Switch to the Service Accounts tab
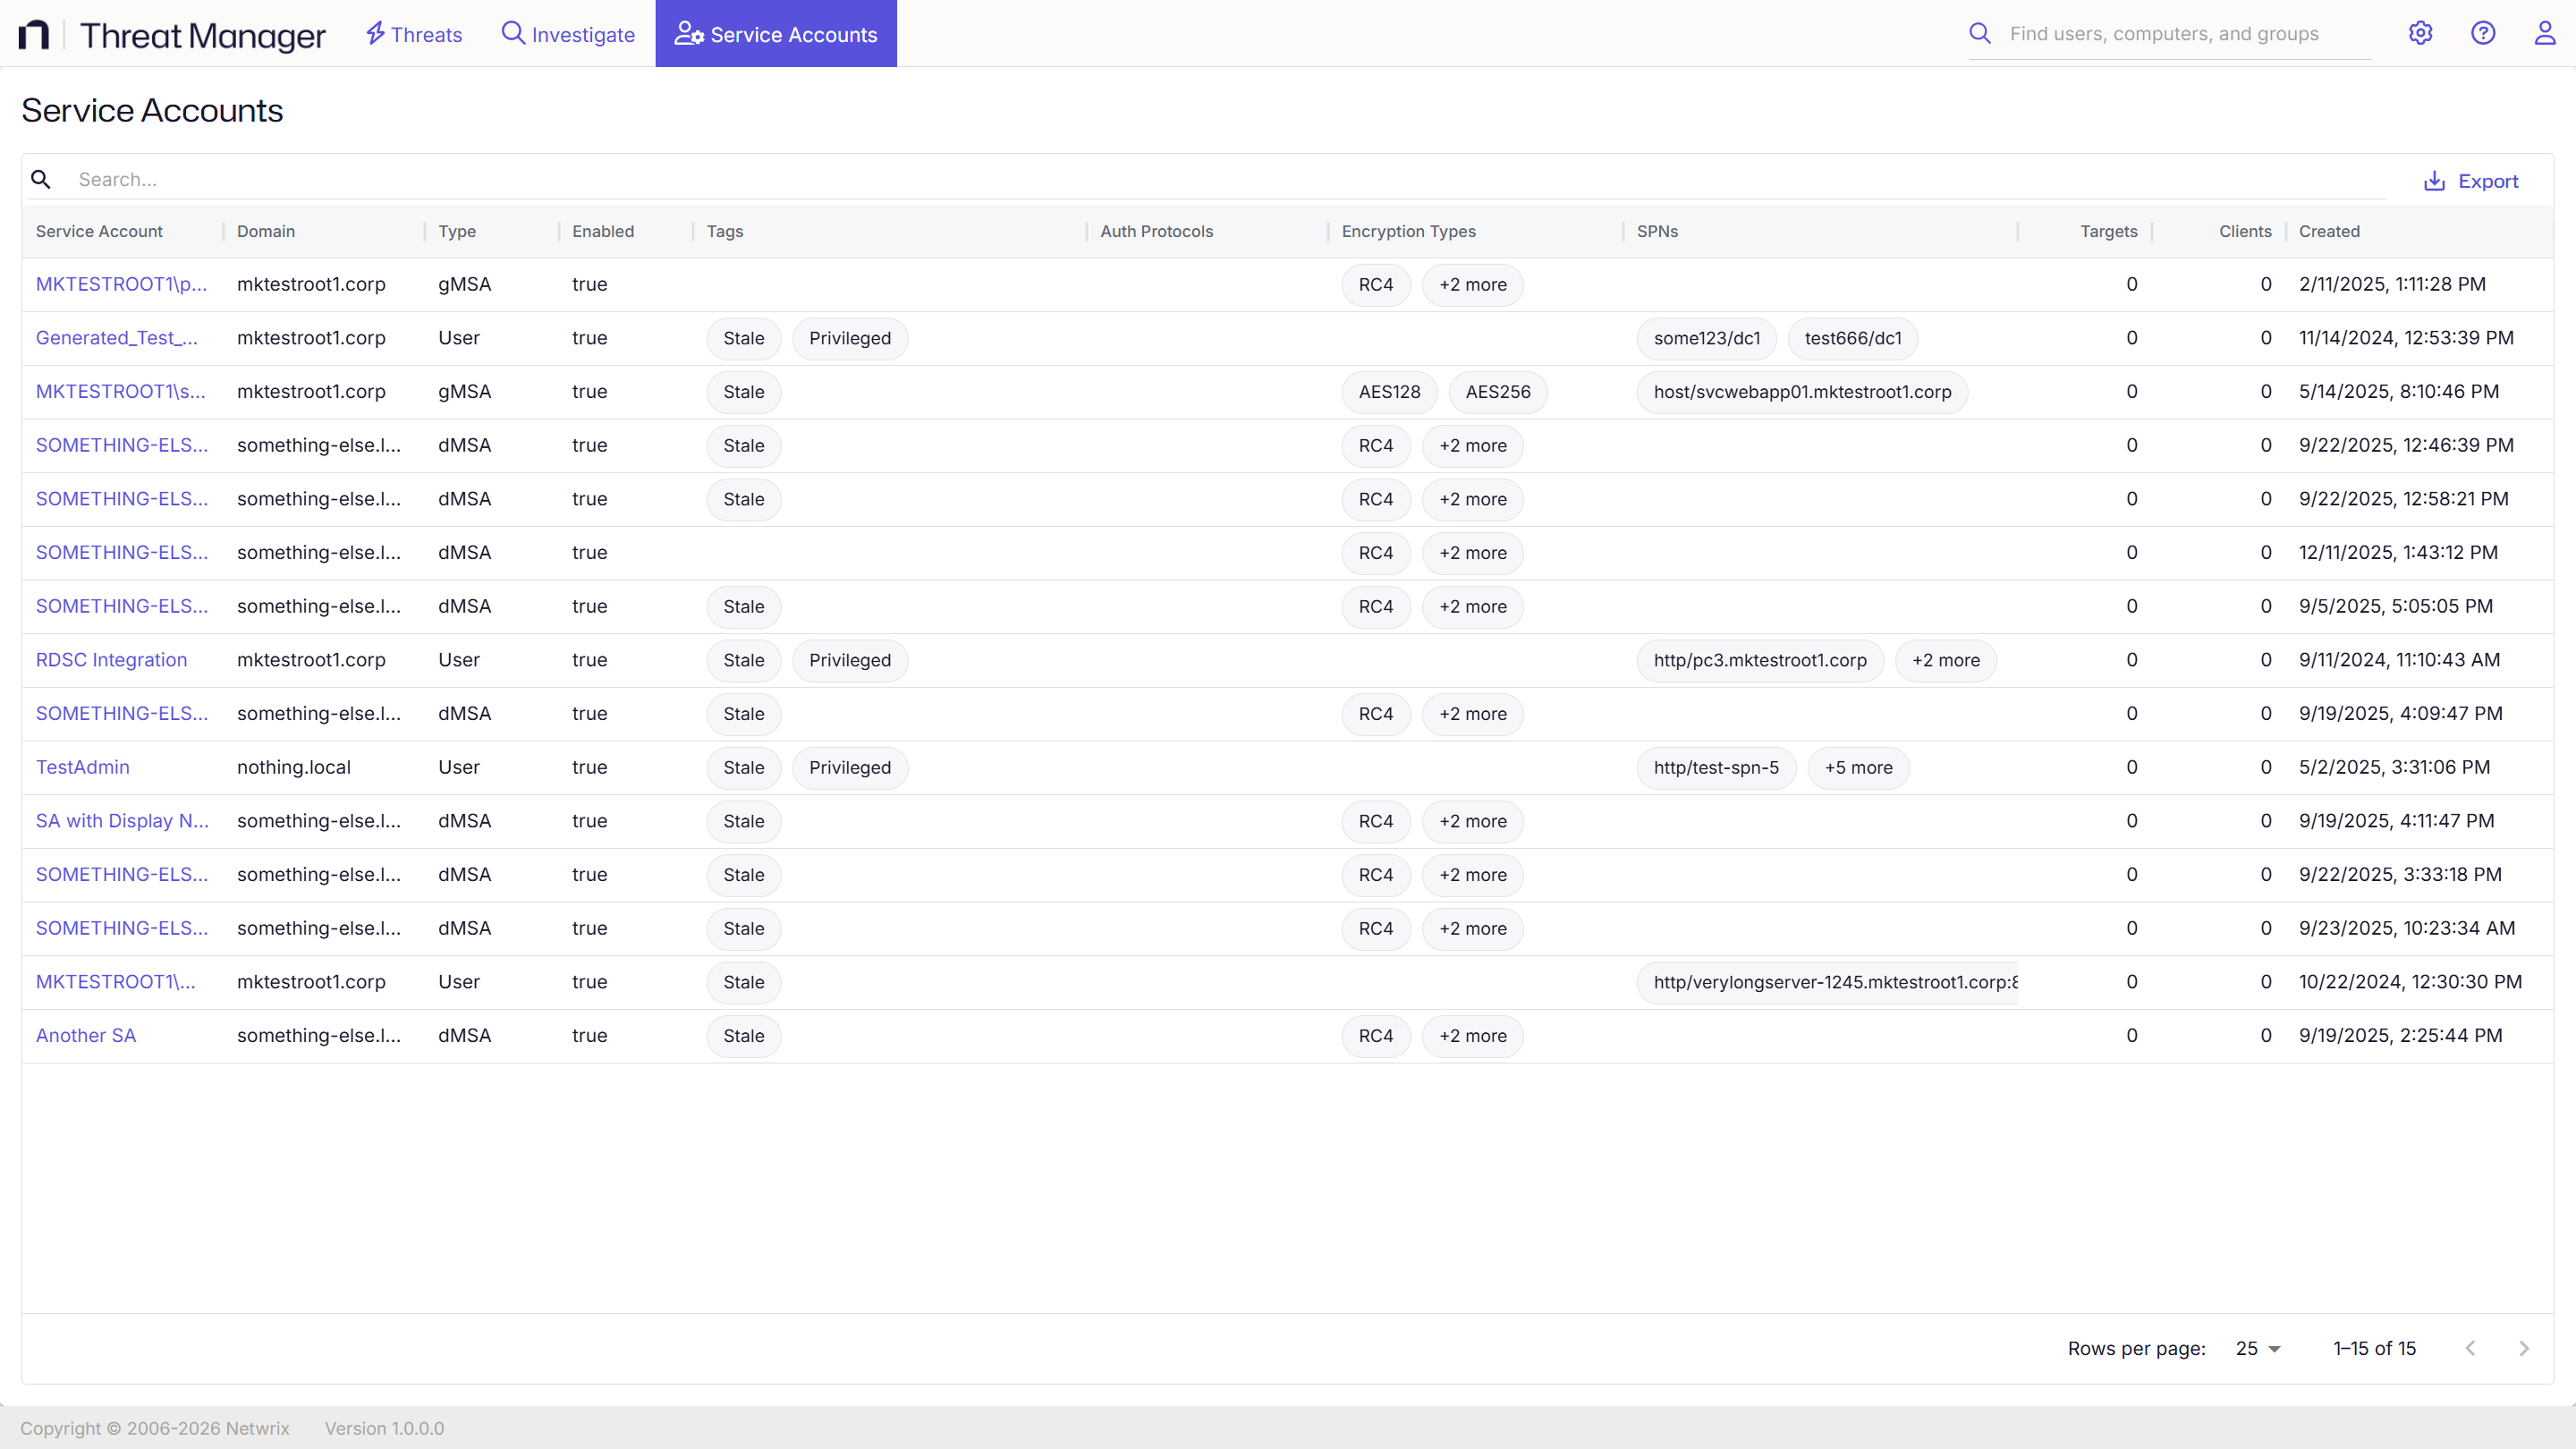2576x1449 pixels. 775,33
